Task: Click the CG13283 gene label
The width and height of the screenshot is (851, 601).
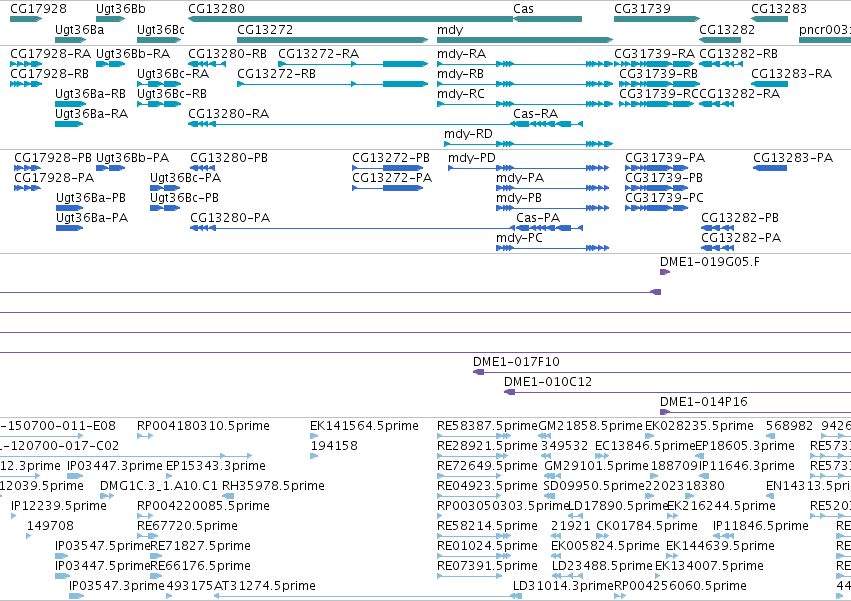Action: (779, 9)
